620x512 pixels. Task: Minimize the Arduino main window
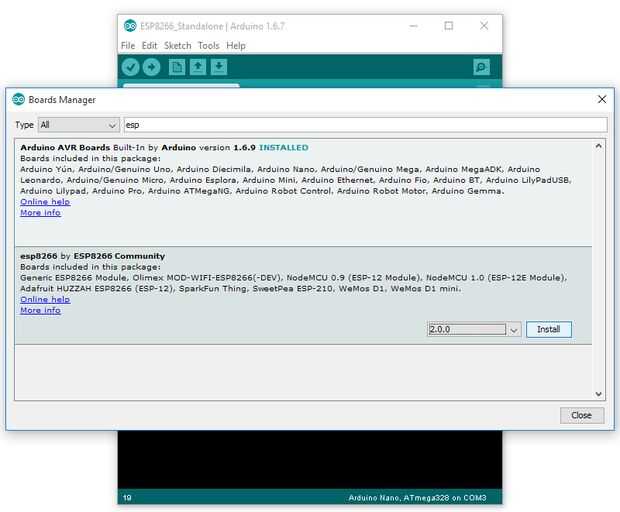[x=414, y=26]
